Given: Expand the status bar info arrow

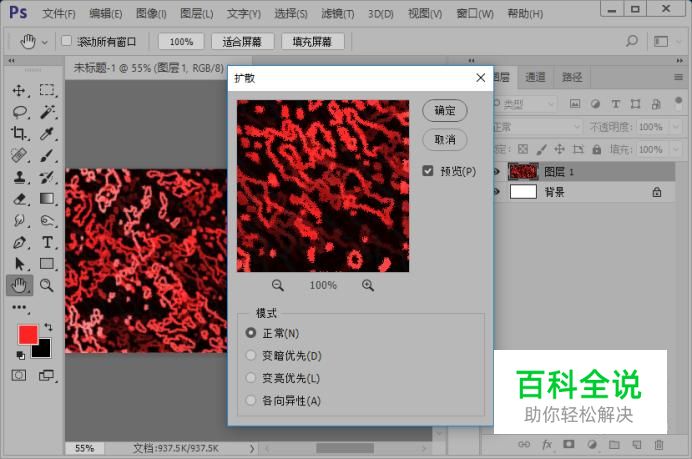Looking at the screenshot, I should [252, 448].
